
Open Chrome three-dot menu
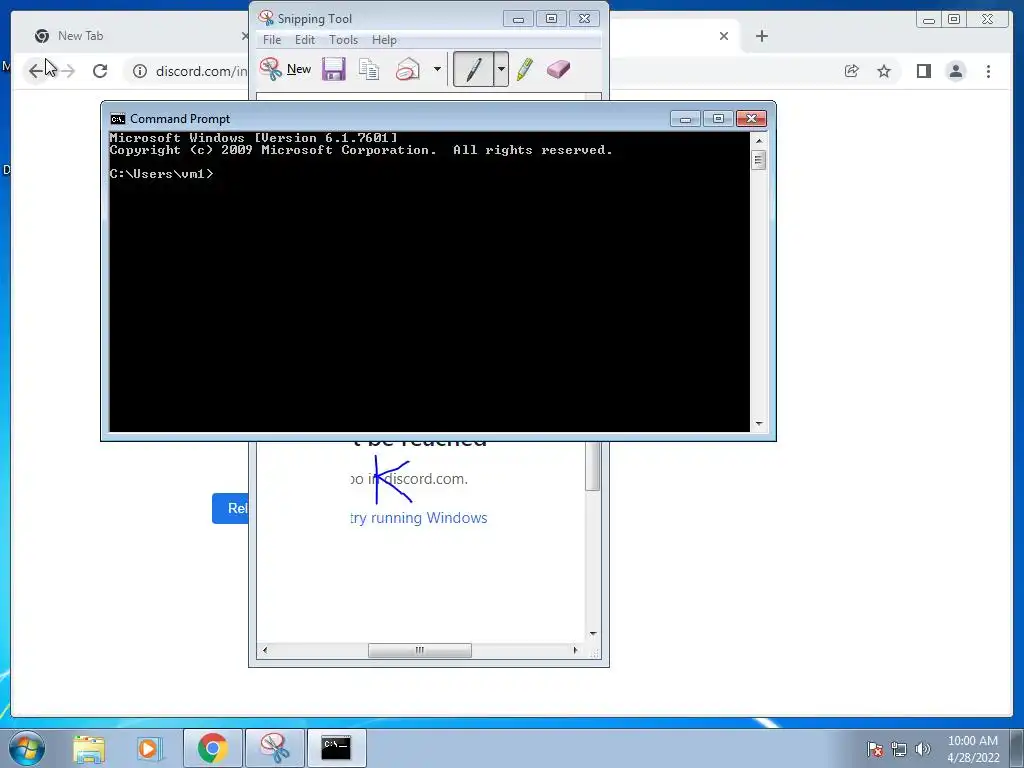[988, 71]
